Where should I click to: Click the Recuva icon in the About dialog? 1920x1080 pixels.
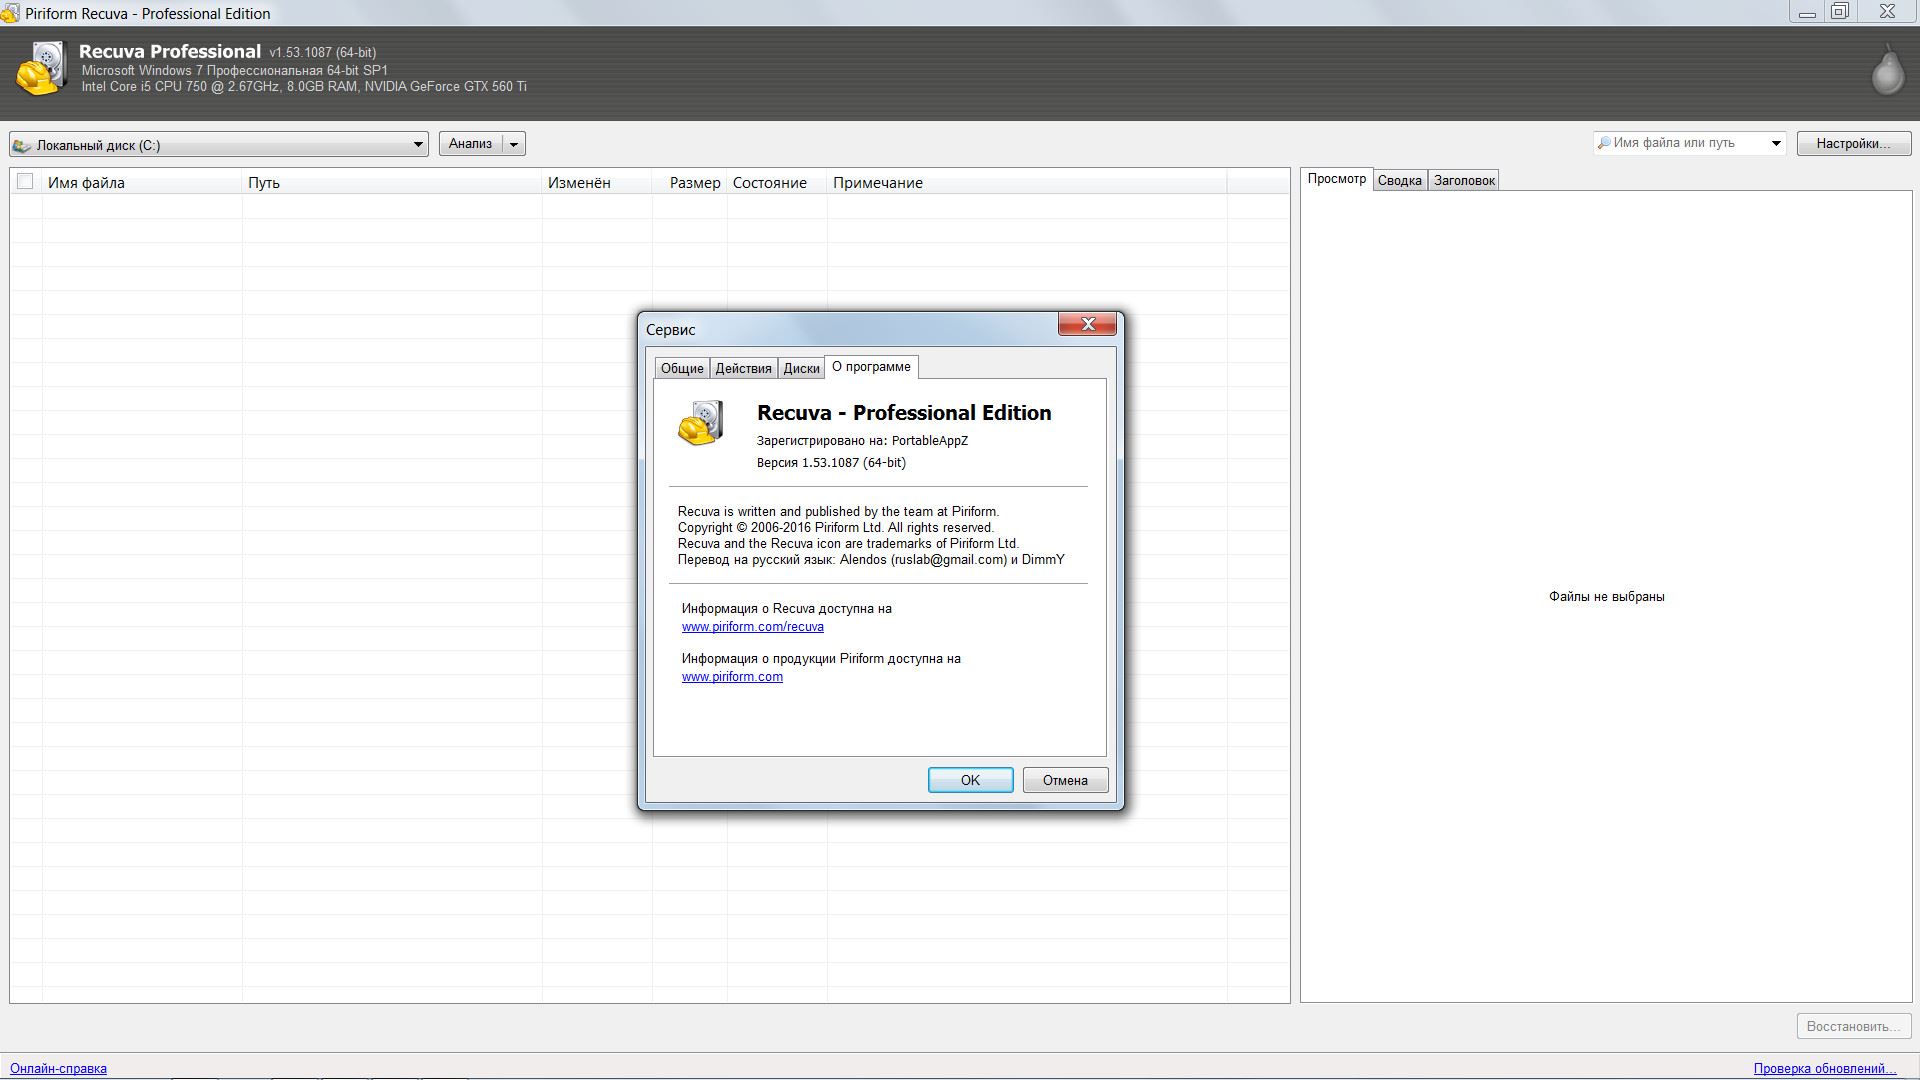pos(701,423)
